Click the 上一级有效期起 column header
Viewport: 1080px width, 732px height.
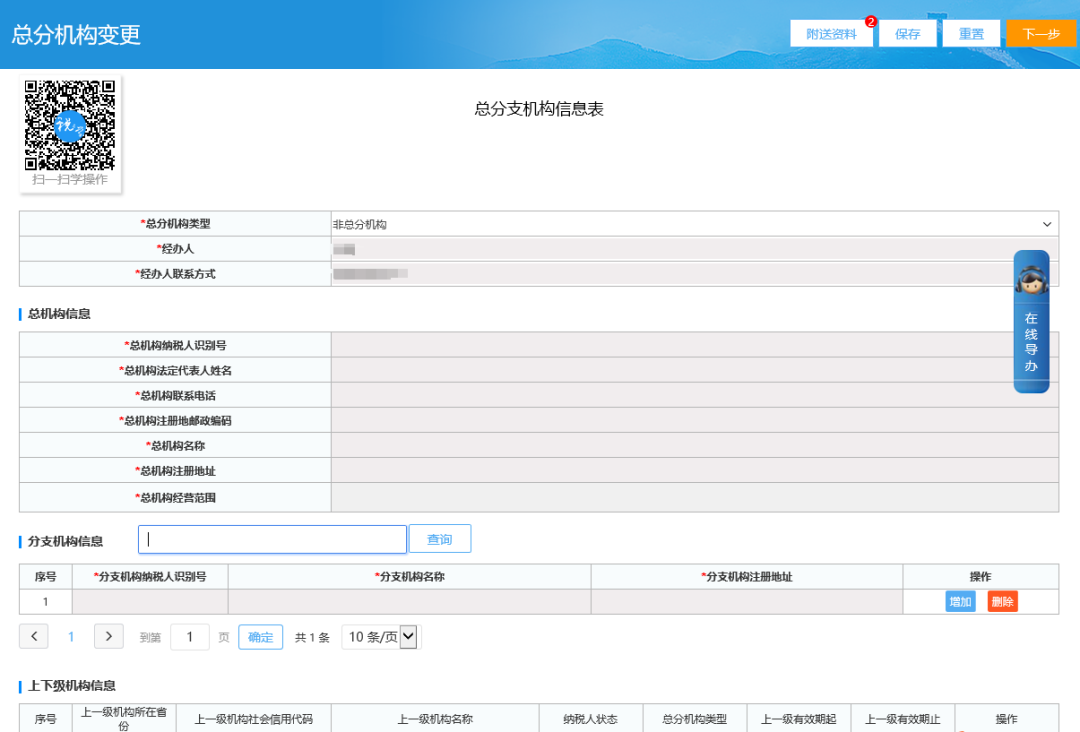coord(798,719)
